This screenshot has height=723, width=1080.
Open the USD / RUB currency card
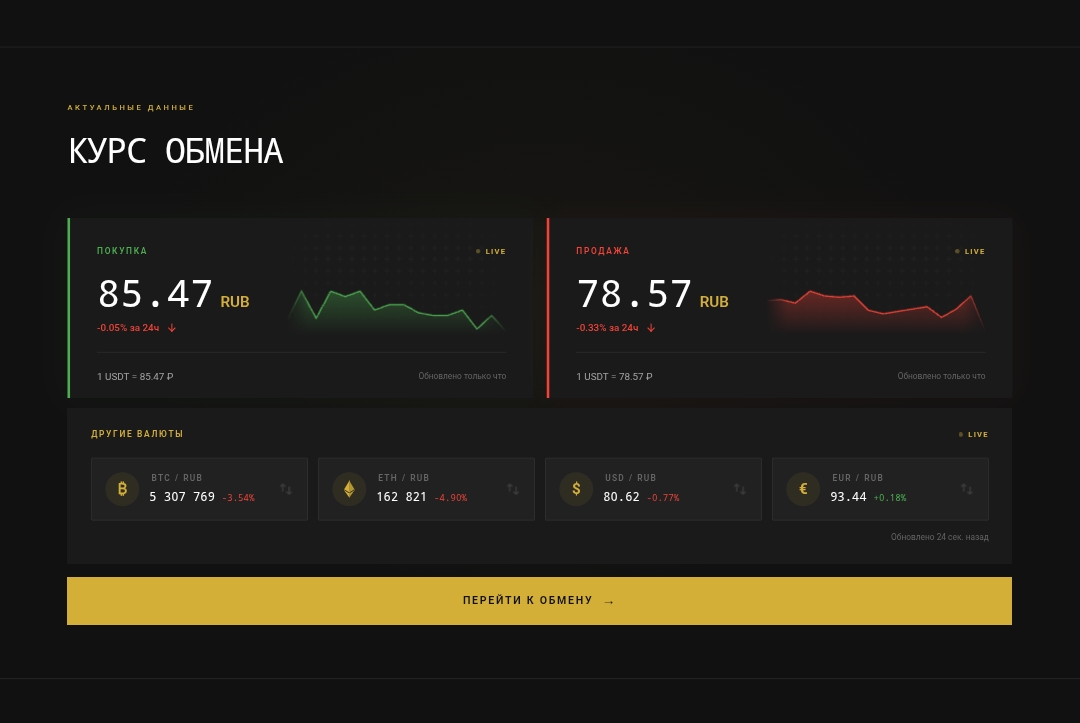pos(653,489)
